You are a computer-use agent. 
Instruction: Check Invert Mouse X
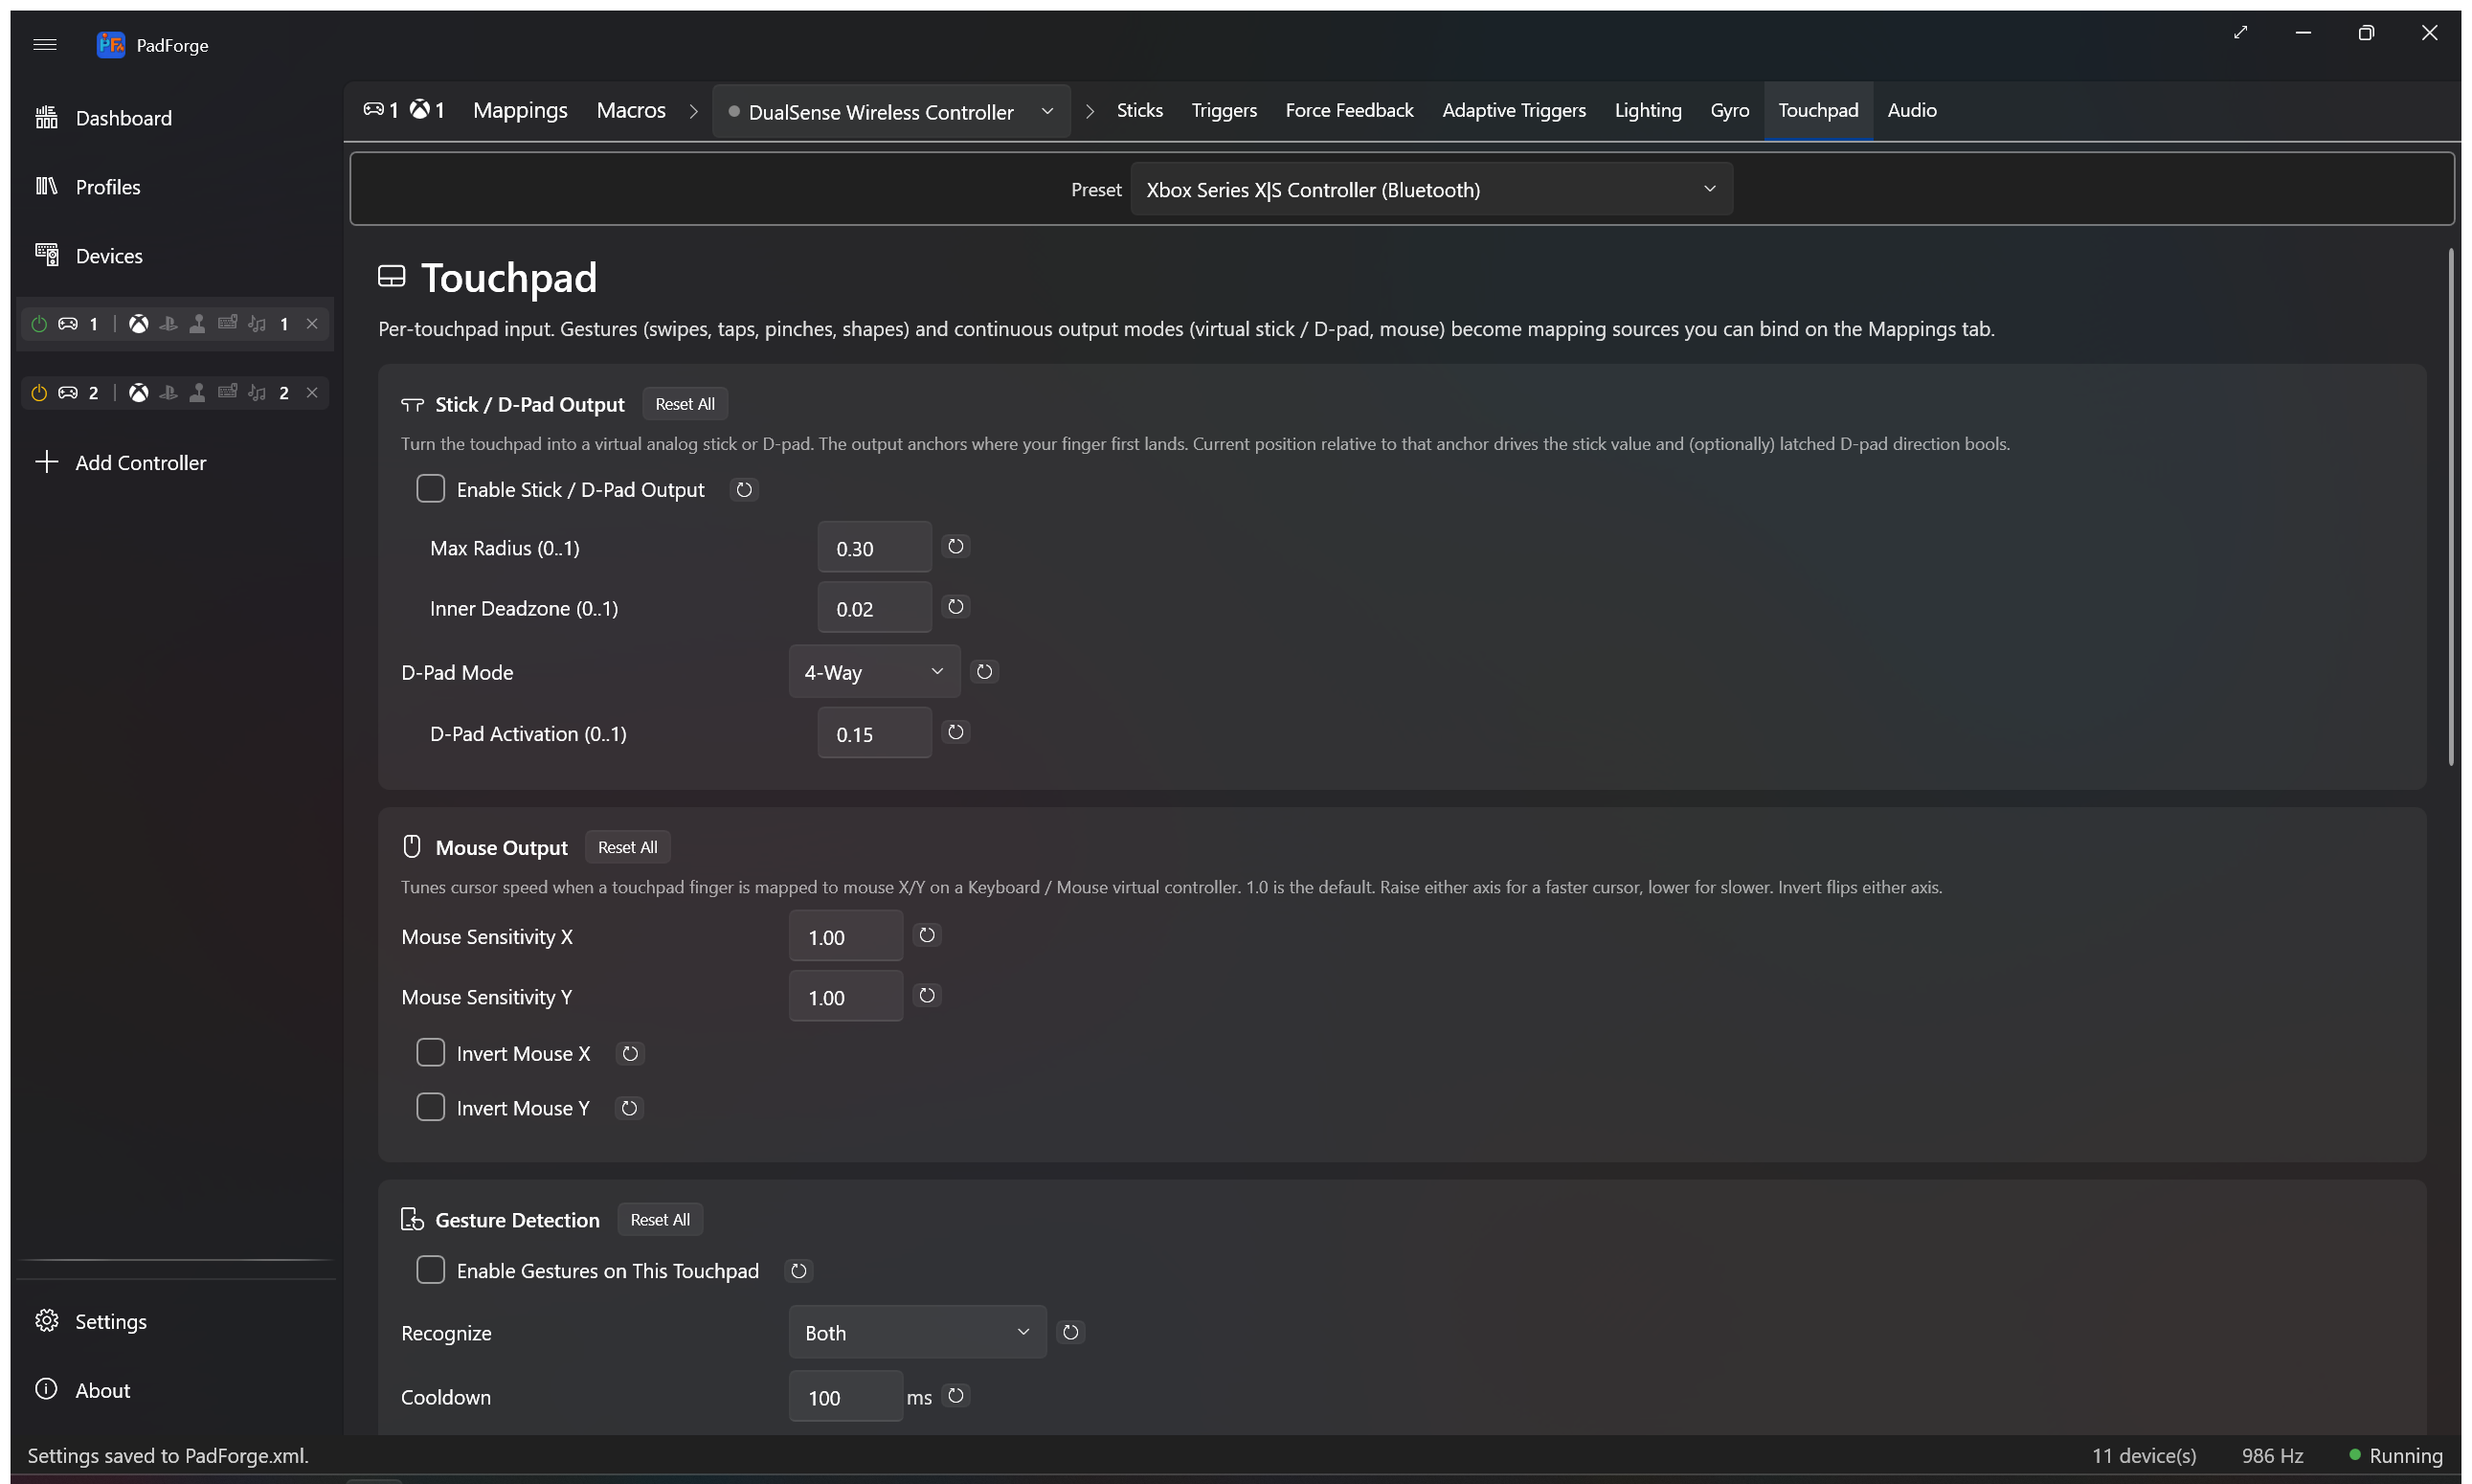[431, 1053]
